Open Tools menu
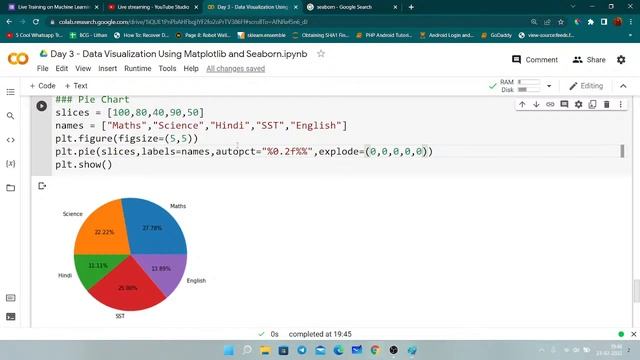 167,69
